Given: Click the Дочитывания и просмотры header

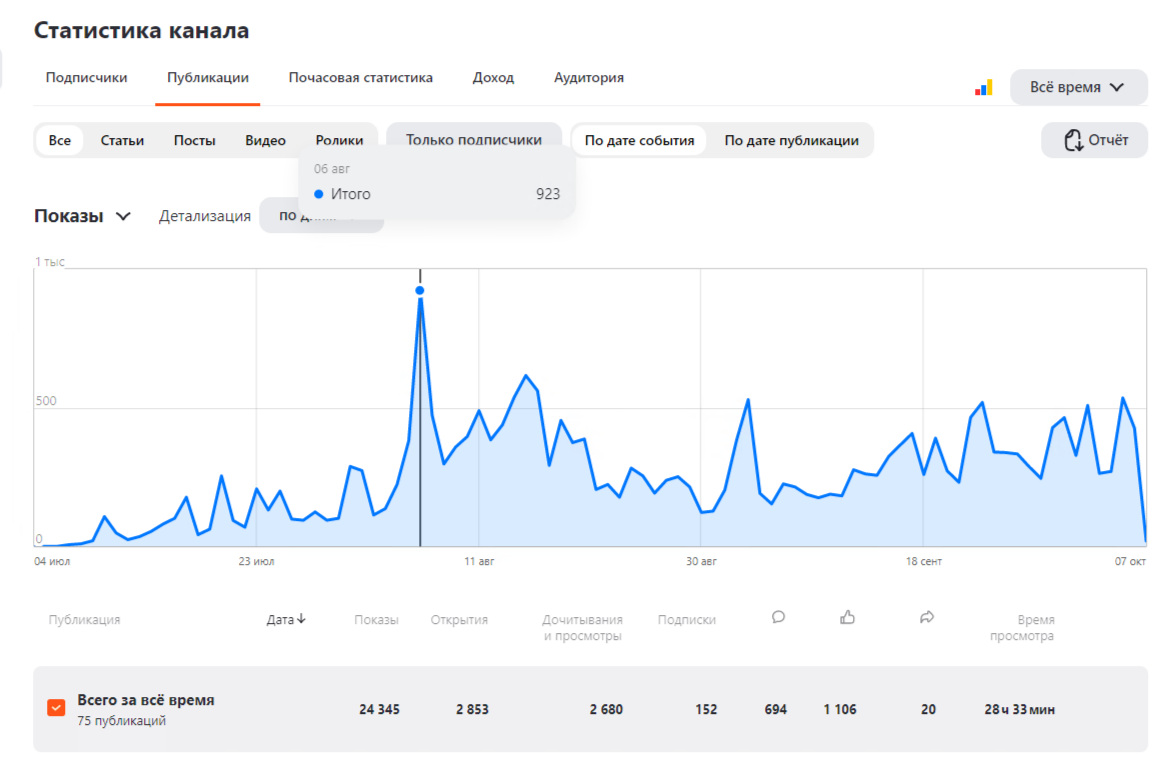Looking at the screenshot, I should point(583,628).
